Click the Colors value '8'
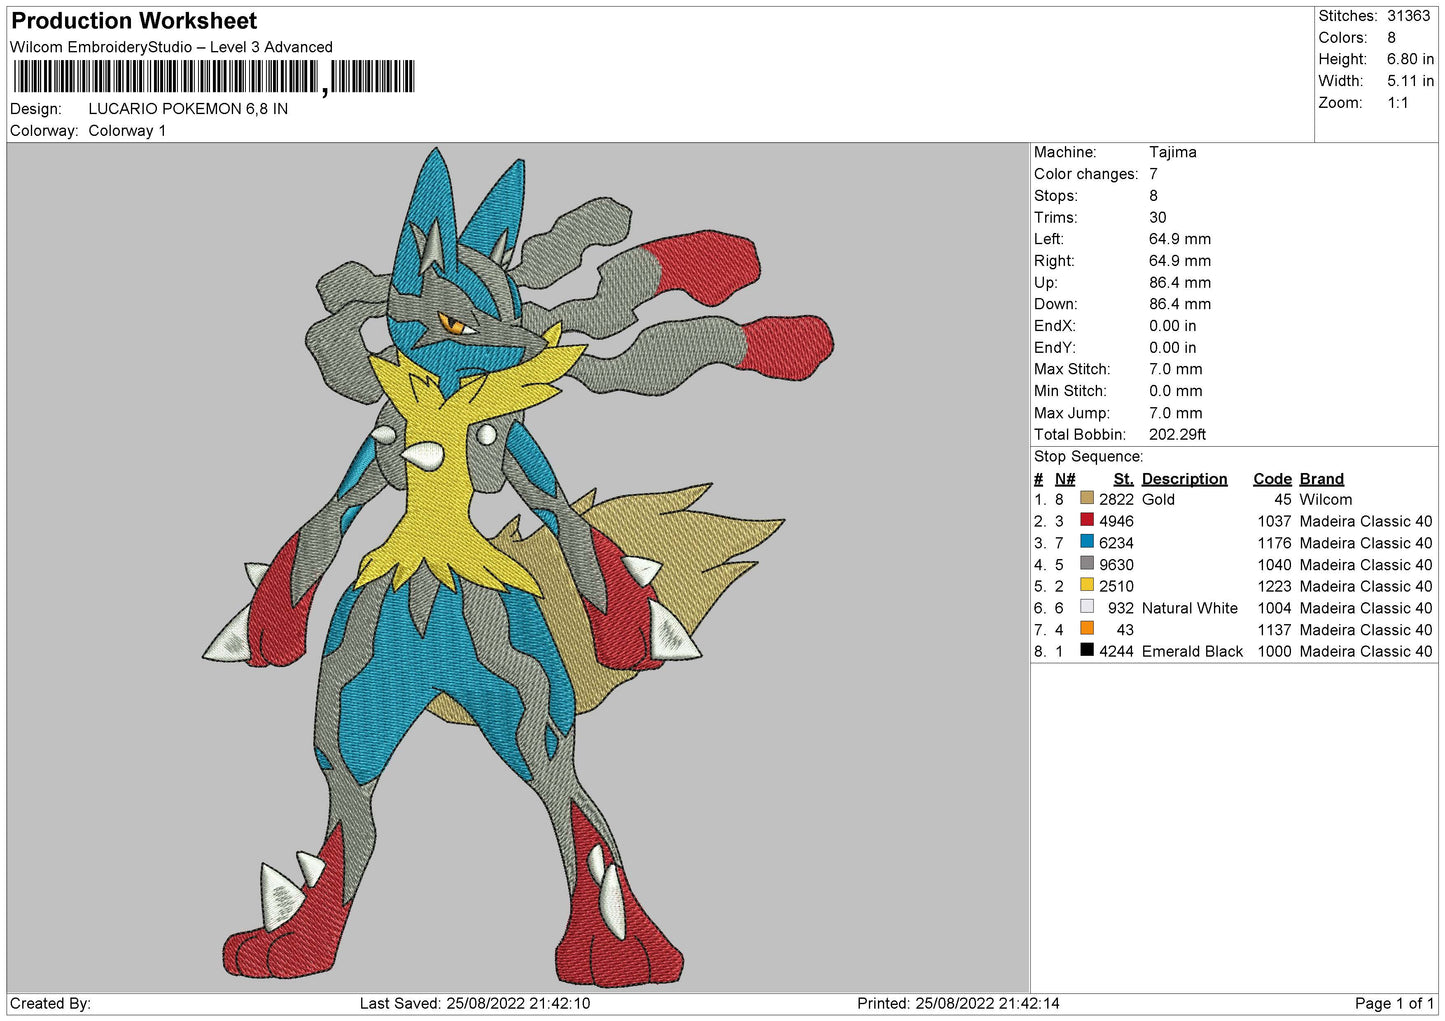 click(x=1391, y=38)
